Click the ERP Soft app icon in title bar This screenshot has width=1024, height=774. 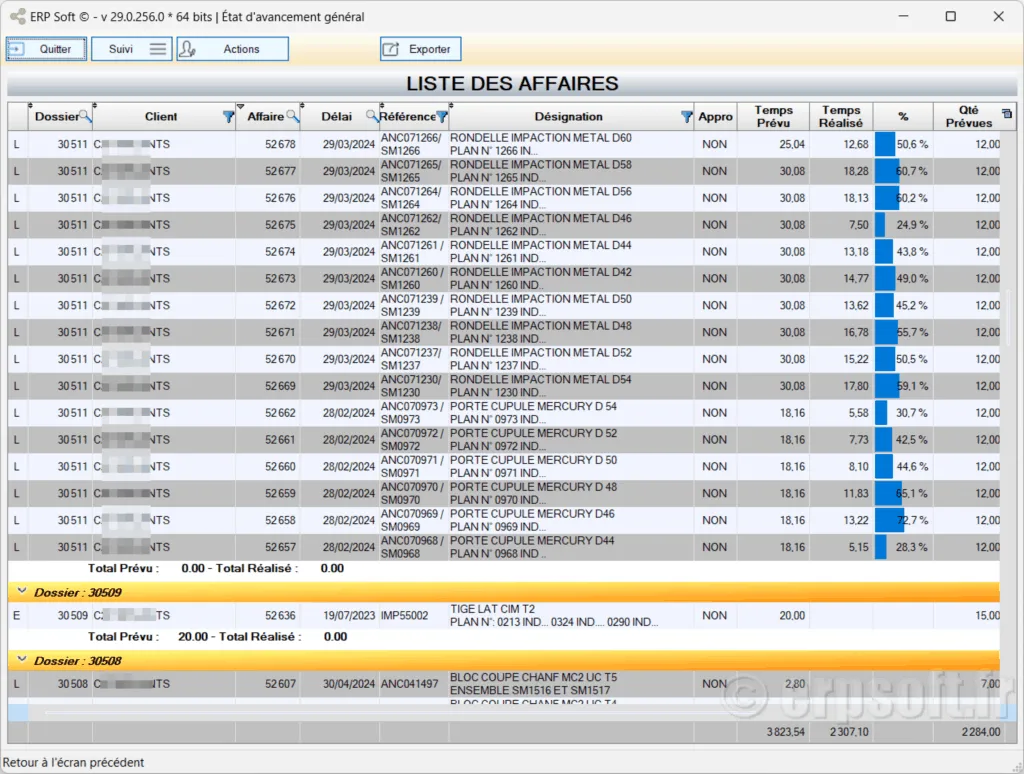[x=17, y=17]
